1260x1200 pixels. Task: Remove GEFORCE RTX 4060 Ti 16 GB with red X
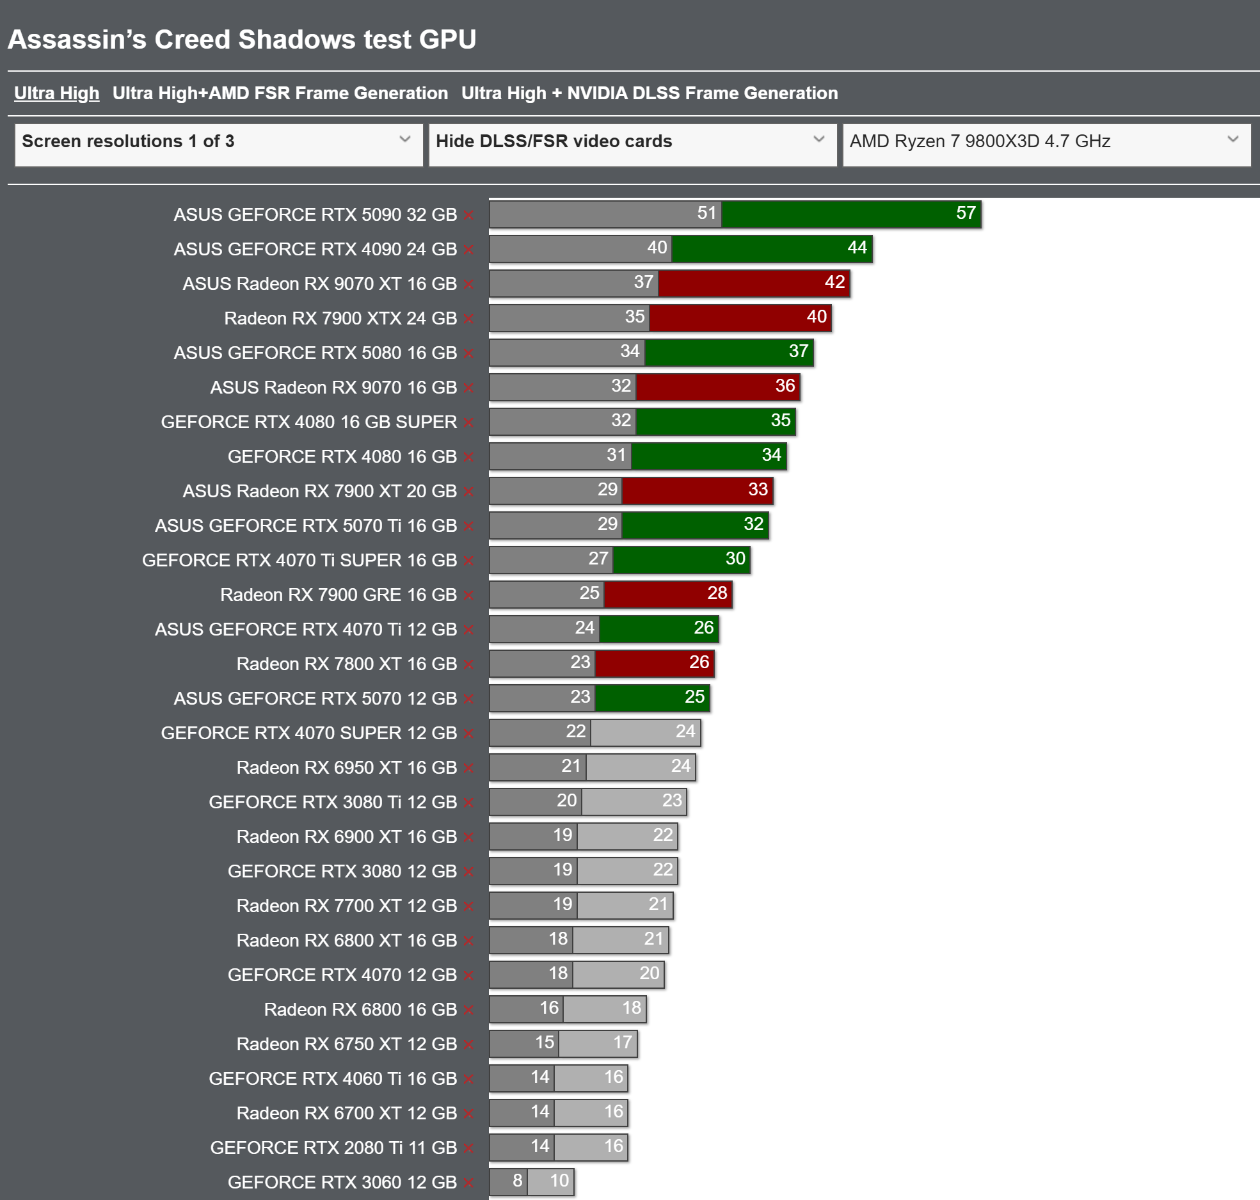click(468, 1079)
